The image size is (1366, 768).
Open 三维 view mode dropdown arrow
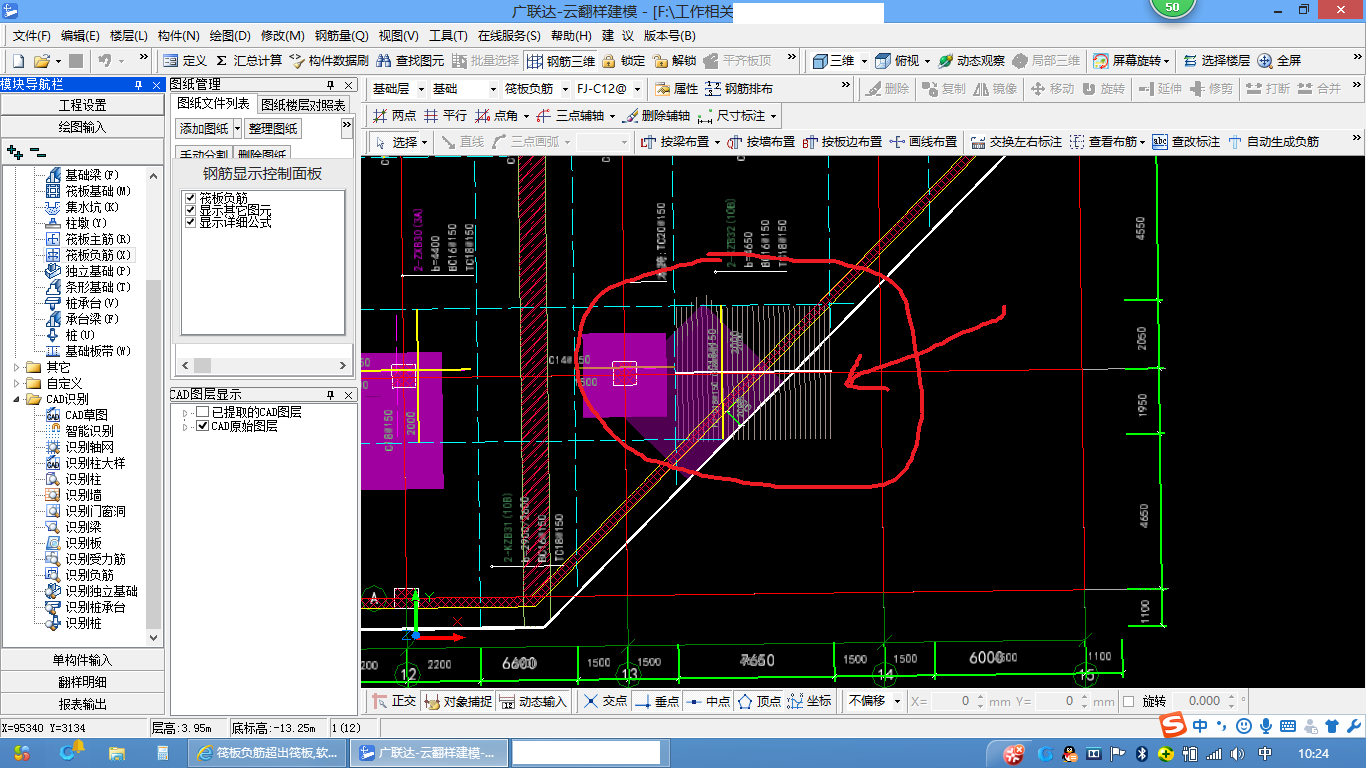pos(864,61)
